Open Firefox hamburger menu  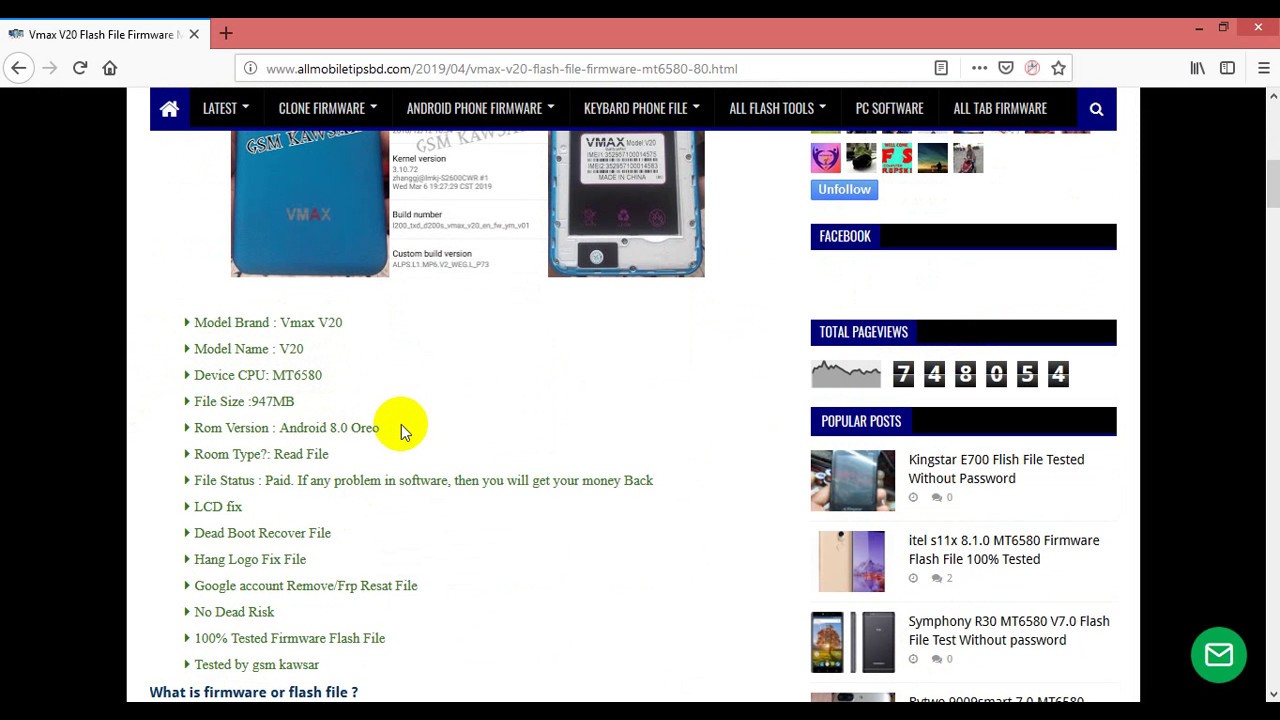tap(1264, 68)
